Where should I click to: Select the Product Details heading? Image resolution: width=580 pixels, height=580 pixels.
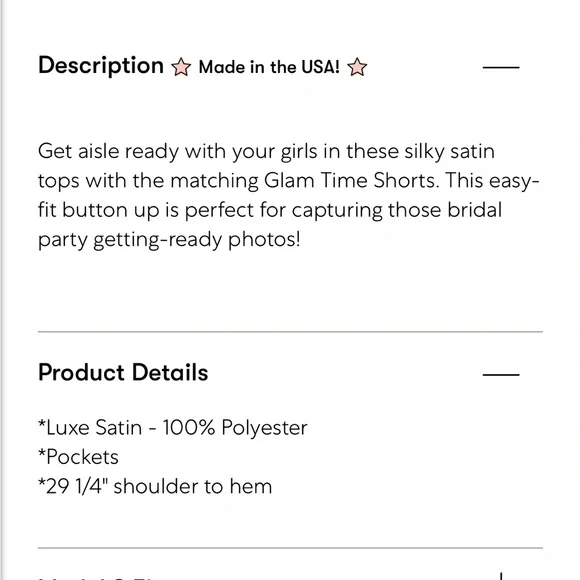tap(123, 372)
